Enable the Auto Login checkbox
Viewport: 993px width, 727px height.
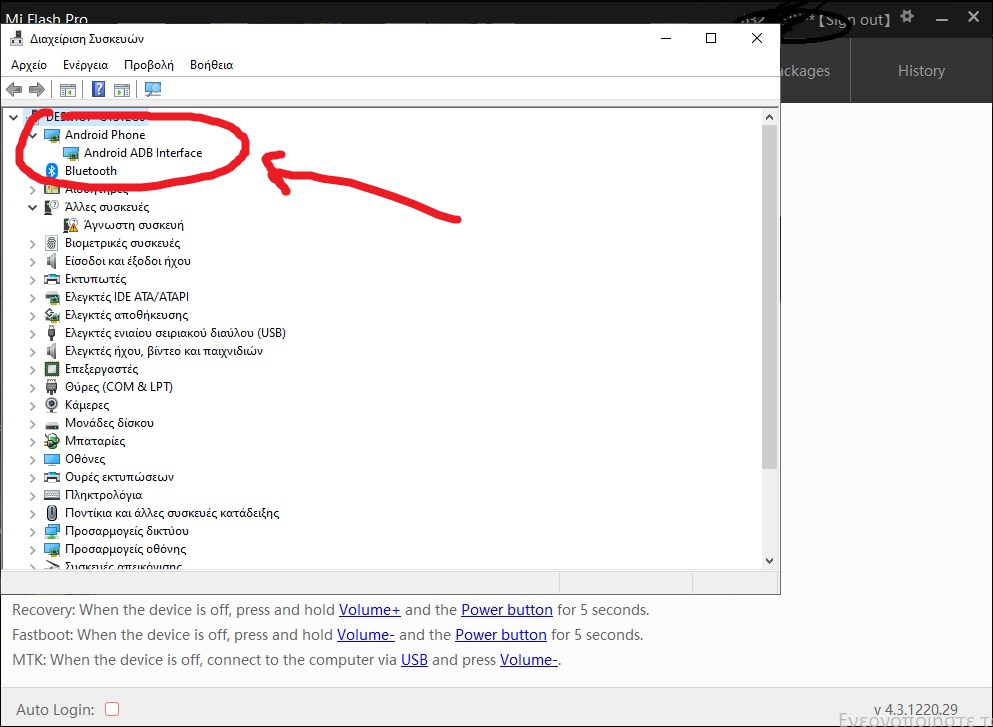112,709
